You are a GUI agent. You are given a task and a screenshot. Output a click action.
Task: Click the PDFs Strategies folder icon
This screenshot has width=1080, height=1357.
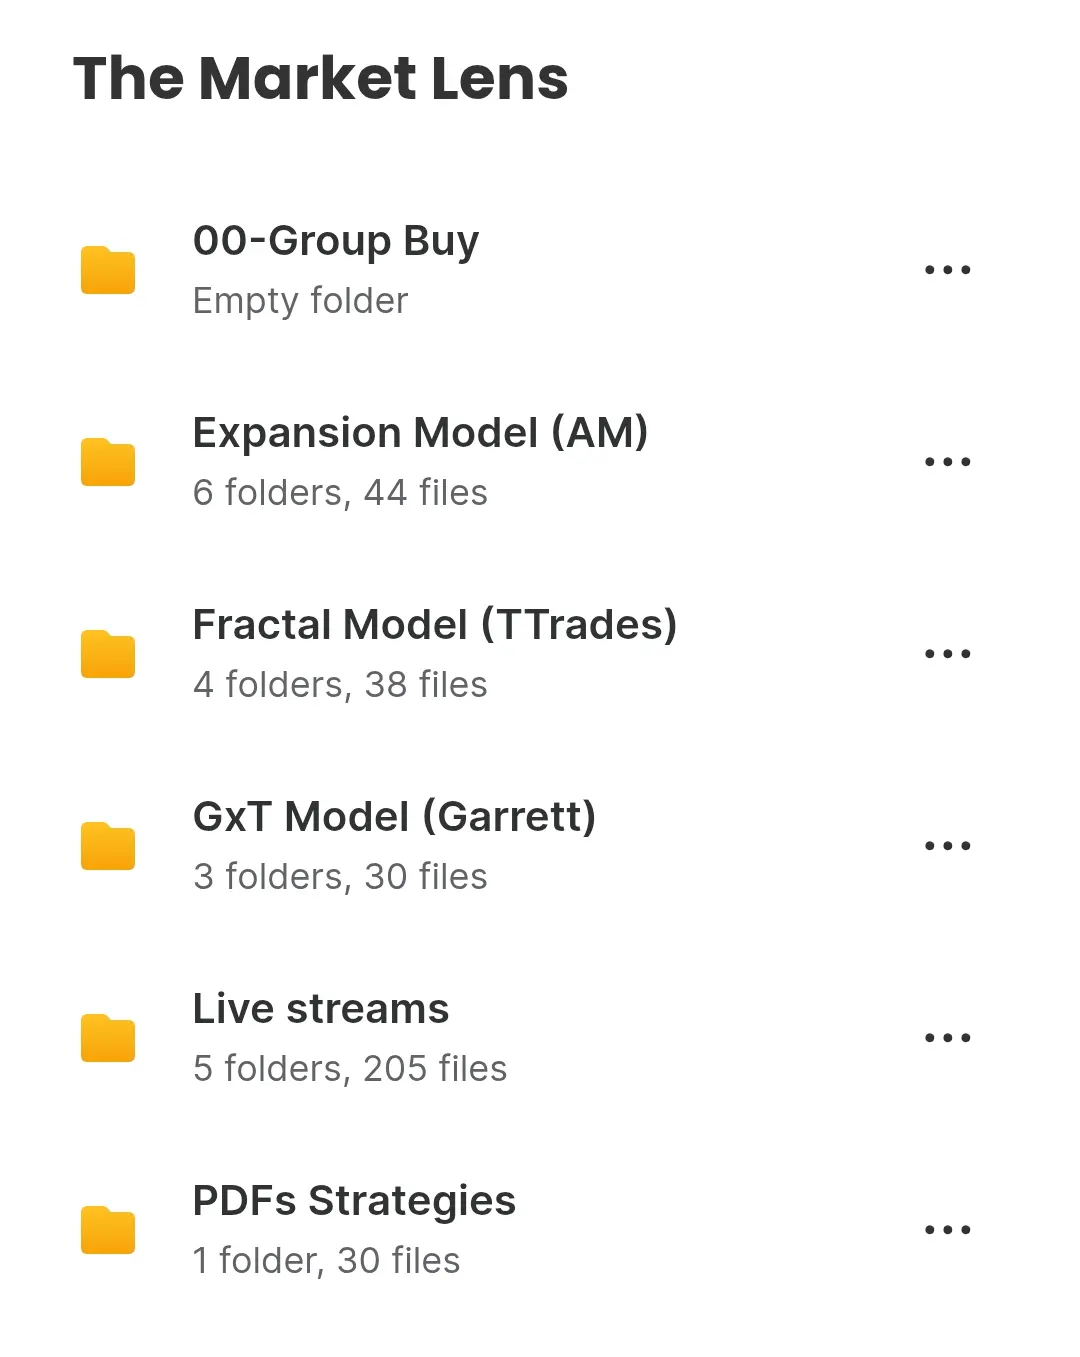[108, 1230]
